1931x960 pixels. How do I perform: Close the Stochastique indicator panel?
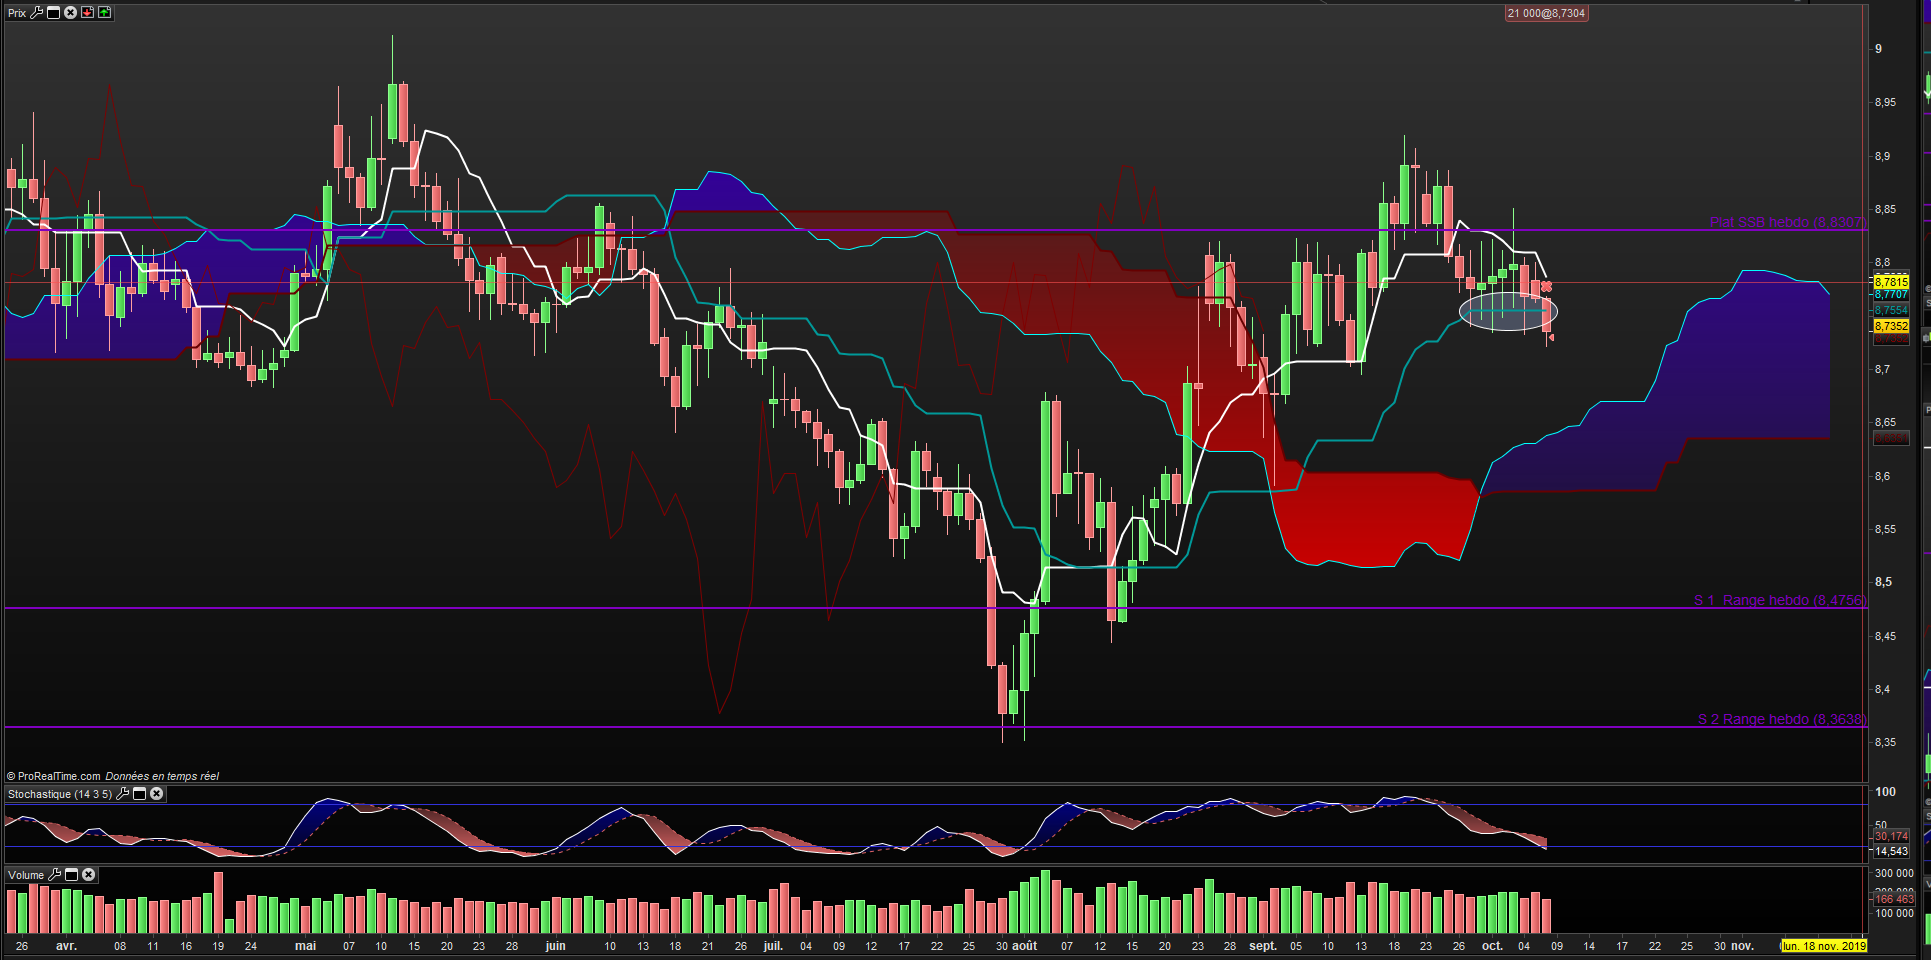click(157, 794)
